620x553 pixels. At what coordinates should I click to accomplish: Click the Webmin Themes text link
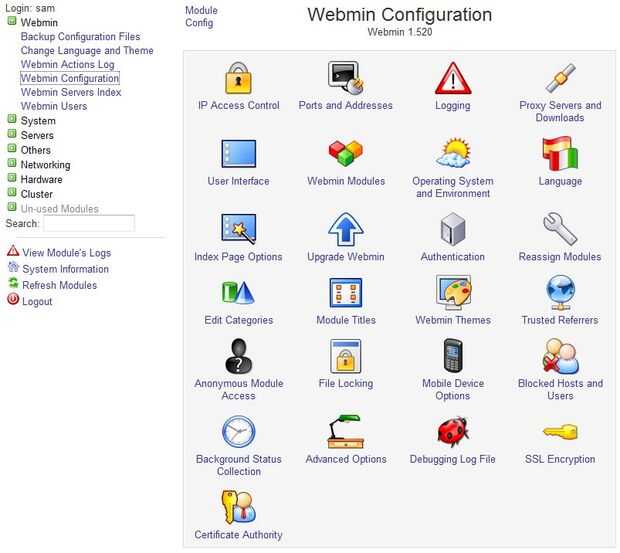453,320
